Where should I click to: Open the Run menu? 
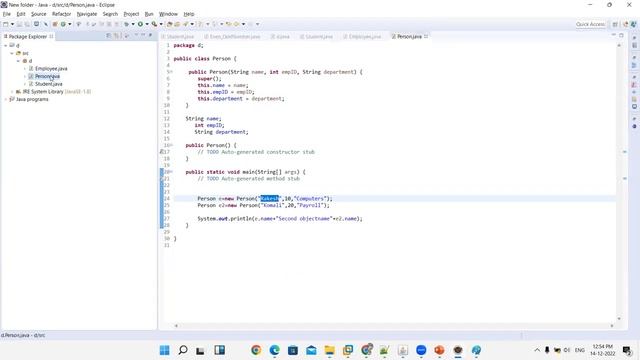click(x=149, y=14)
